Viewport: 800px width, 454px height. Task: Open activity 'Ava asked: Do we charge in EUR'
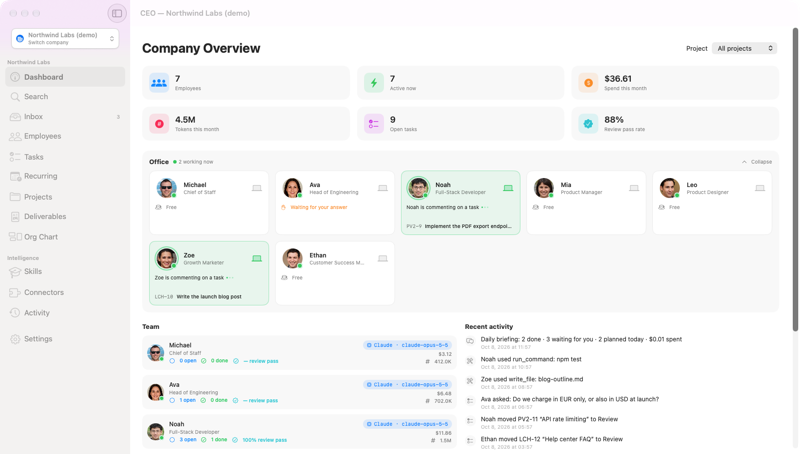tap(569, 399)
